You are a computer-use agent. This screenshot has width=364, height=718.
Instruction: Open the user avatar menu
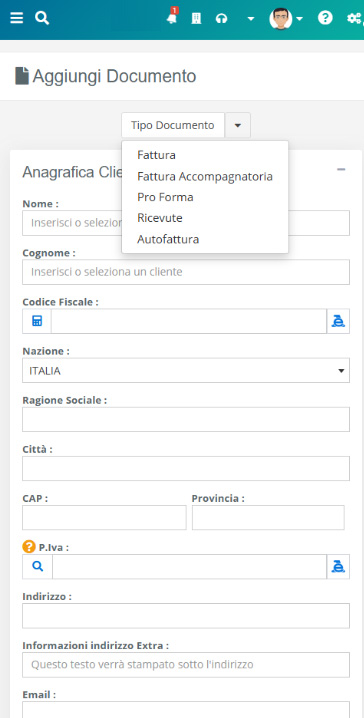286,19
